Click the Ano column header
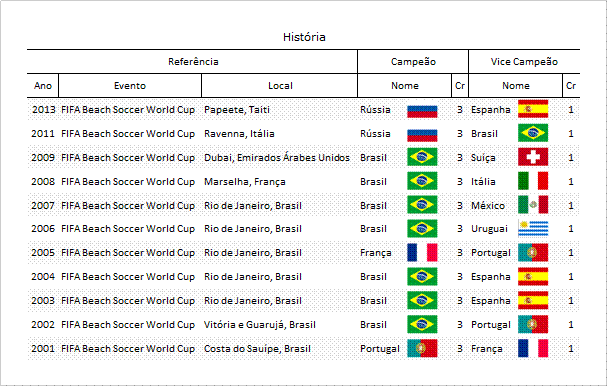The image size is (608, 387). [x=43, y=86]
